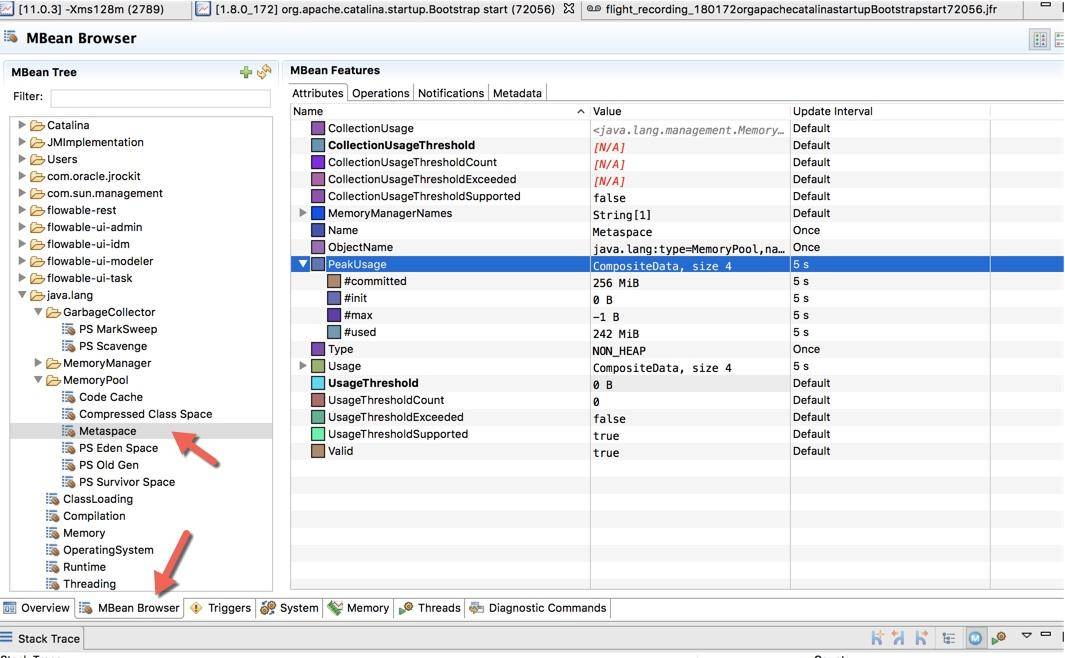Toggle the side-by-side layout button at top right

(x=1040, y=39)
